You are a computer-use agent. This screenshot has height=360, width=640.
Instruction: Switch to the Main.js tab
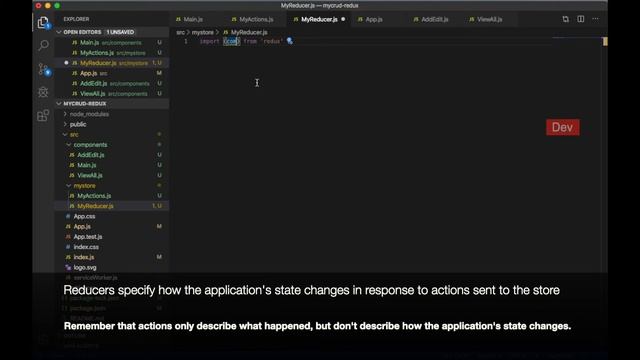(x=193, y=19)
